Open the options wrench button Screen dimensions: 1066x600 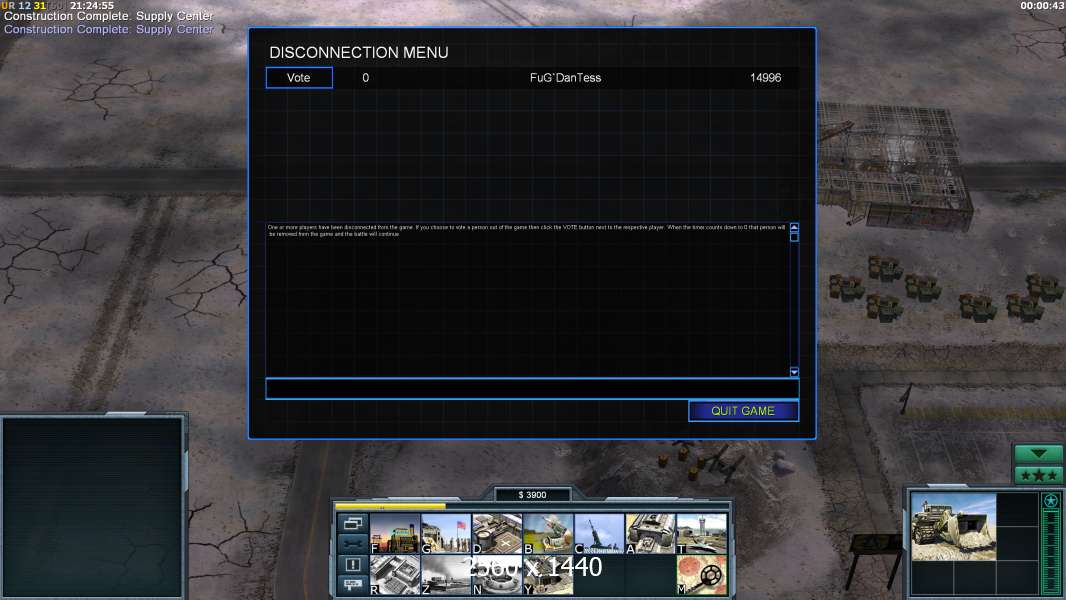tap(353, 544)
